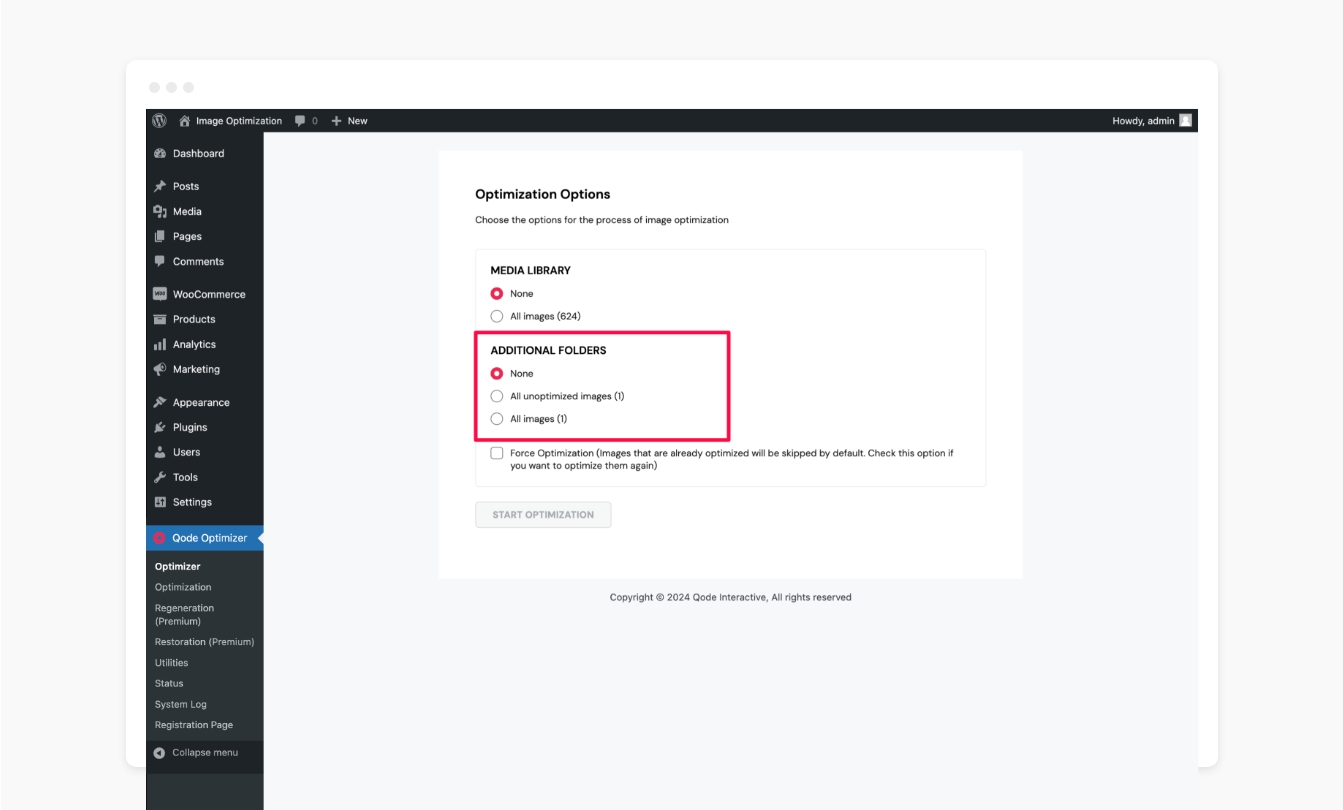Click the Collapse menu label
The image size is (1343, 810).
click(x=205, y=753)
